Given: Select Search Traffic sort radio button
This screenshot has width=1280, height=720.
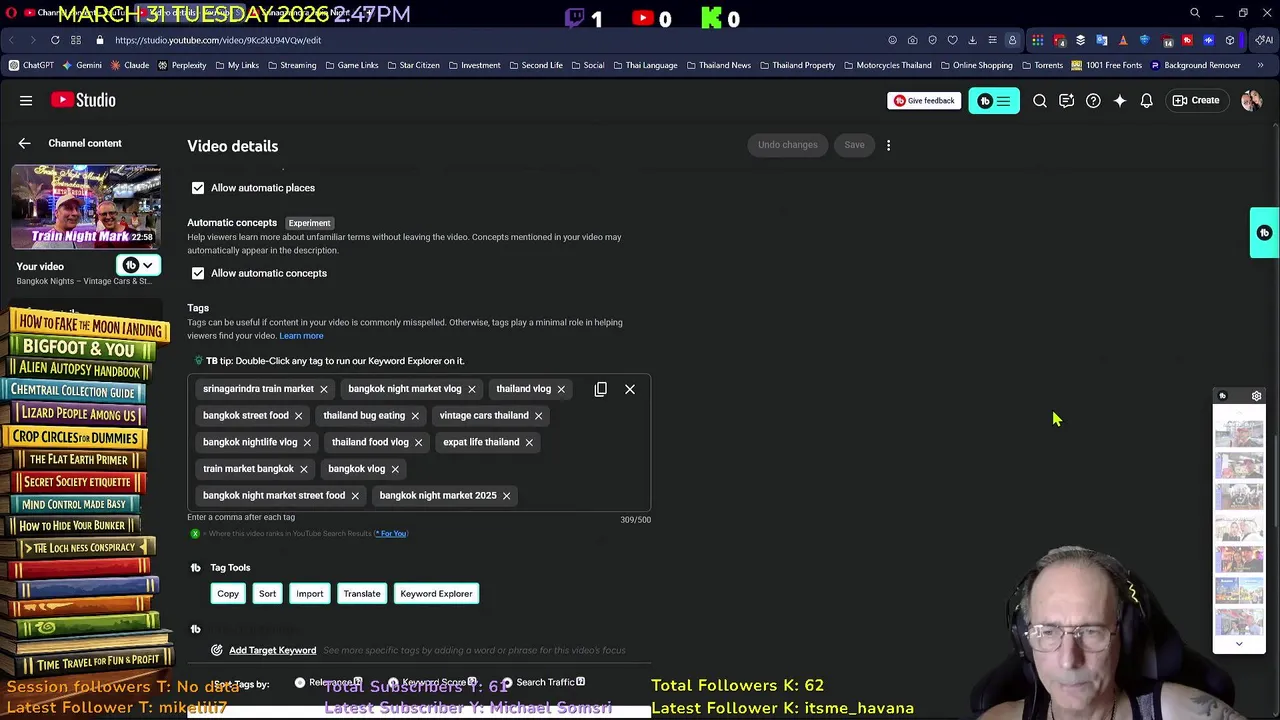Looking at the screenshot, I should tap(507, 683).
